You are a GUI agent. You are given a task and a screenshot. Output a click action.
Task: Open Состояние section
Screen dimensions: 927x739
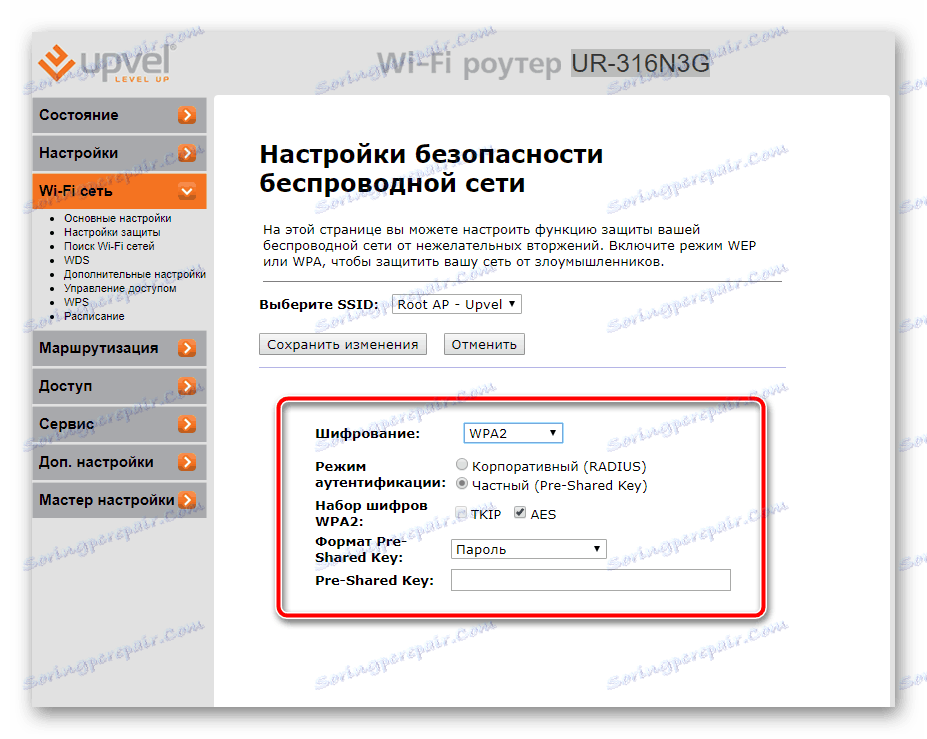119,115
